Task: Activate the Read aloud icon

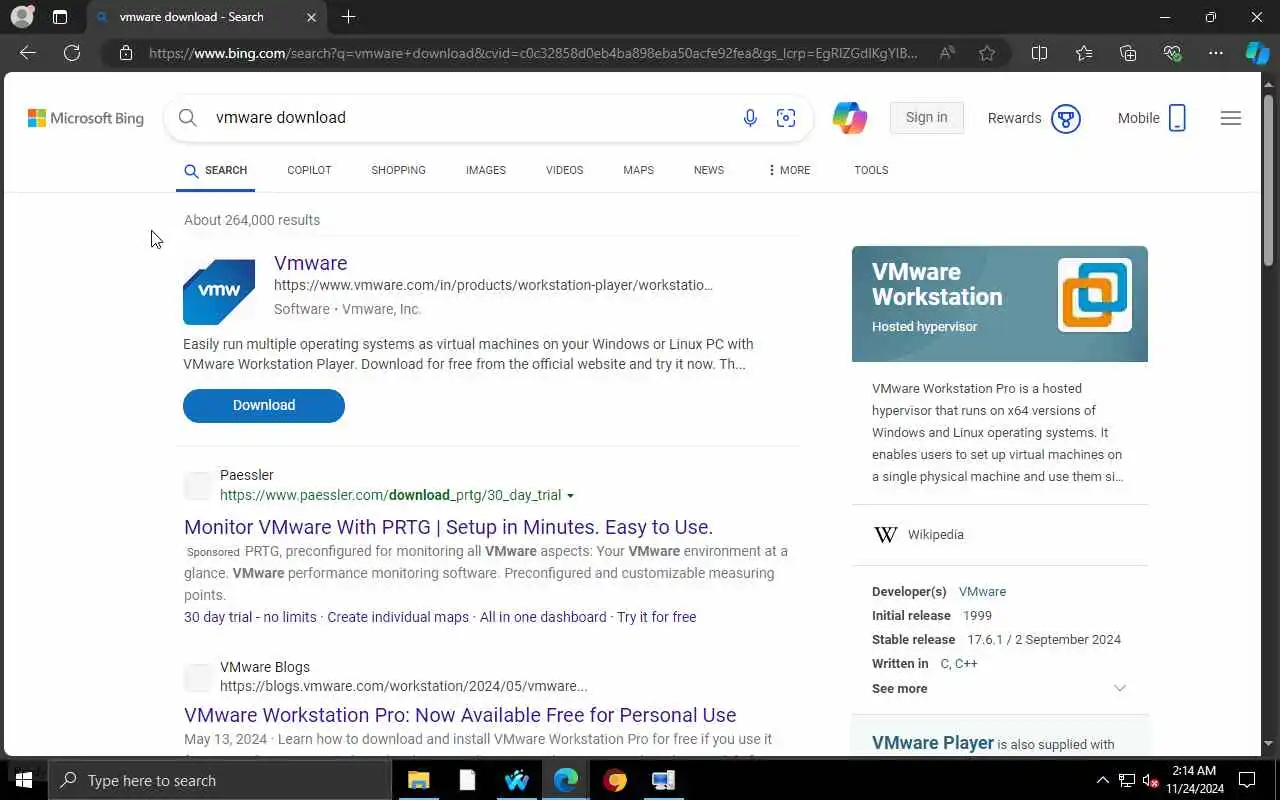Action: 947,53
